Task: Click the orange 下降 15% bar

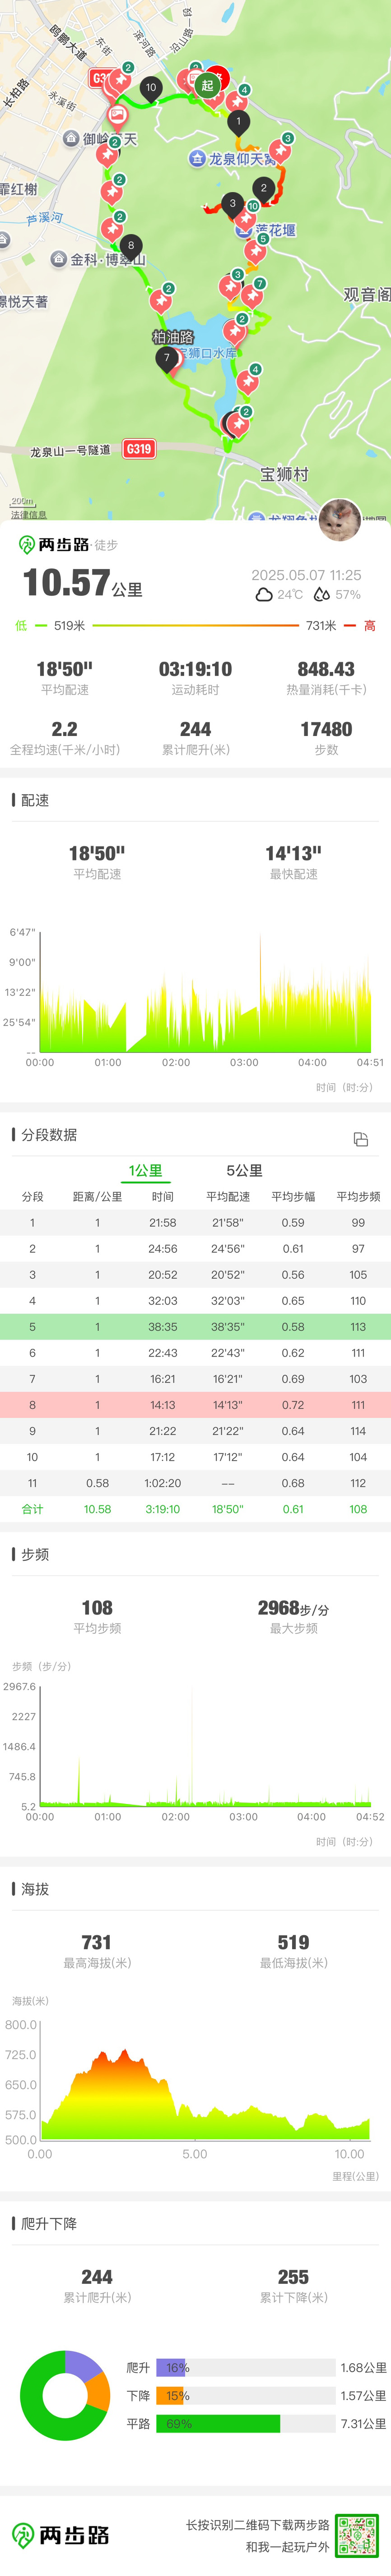Action: click(171, 2395)
